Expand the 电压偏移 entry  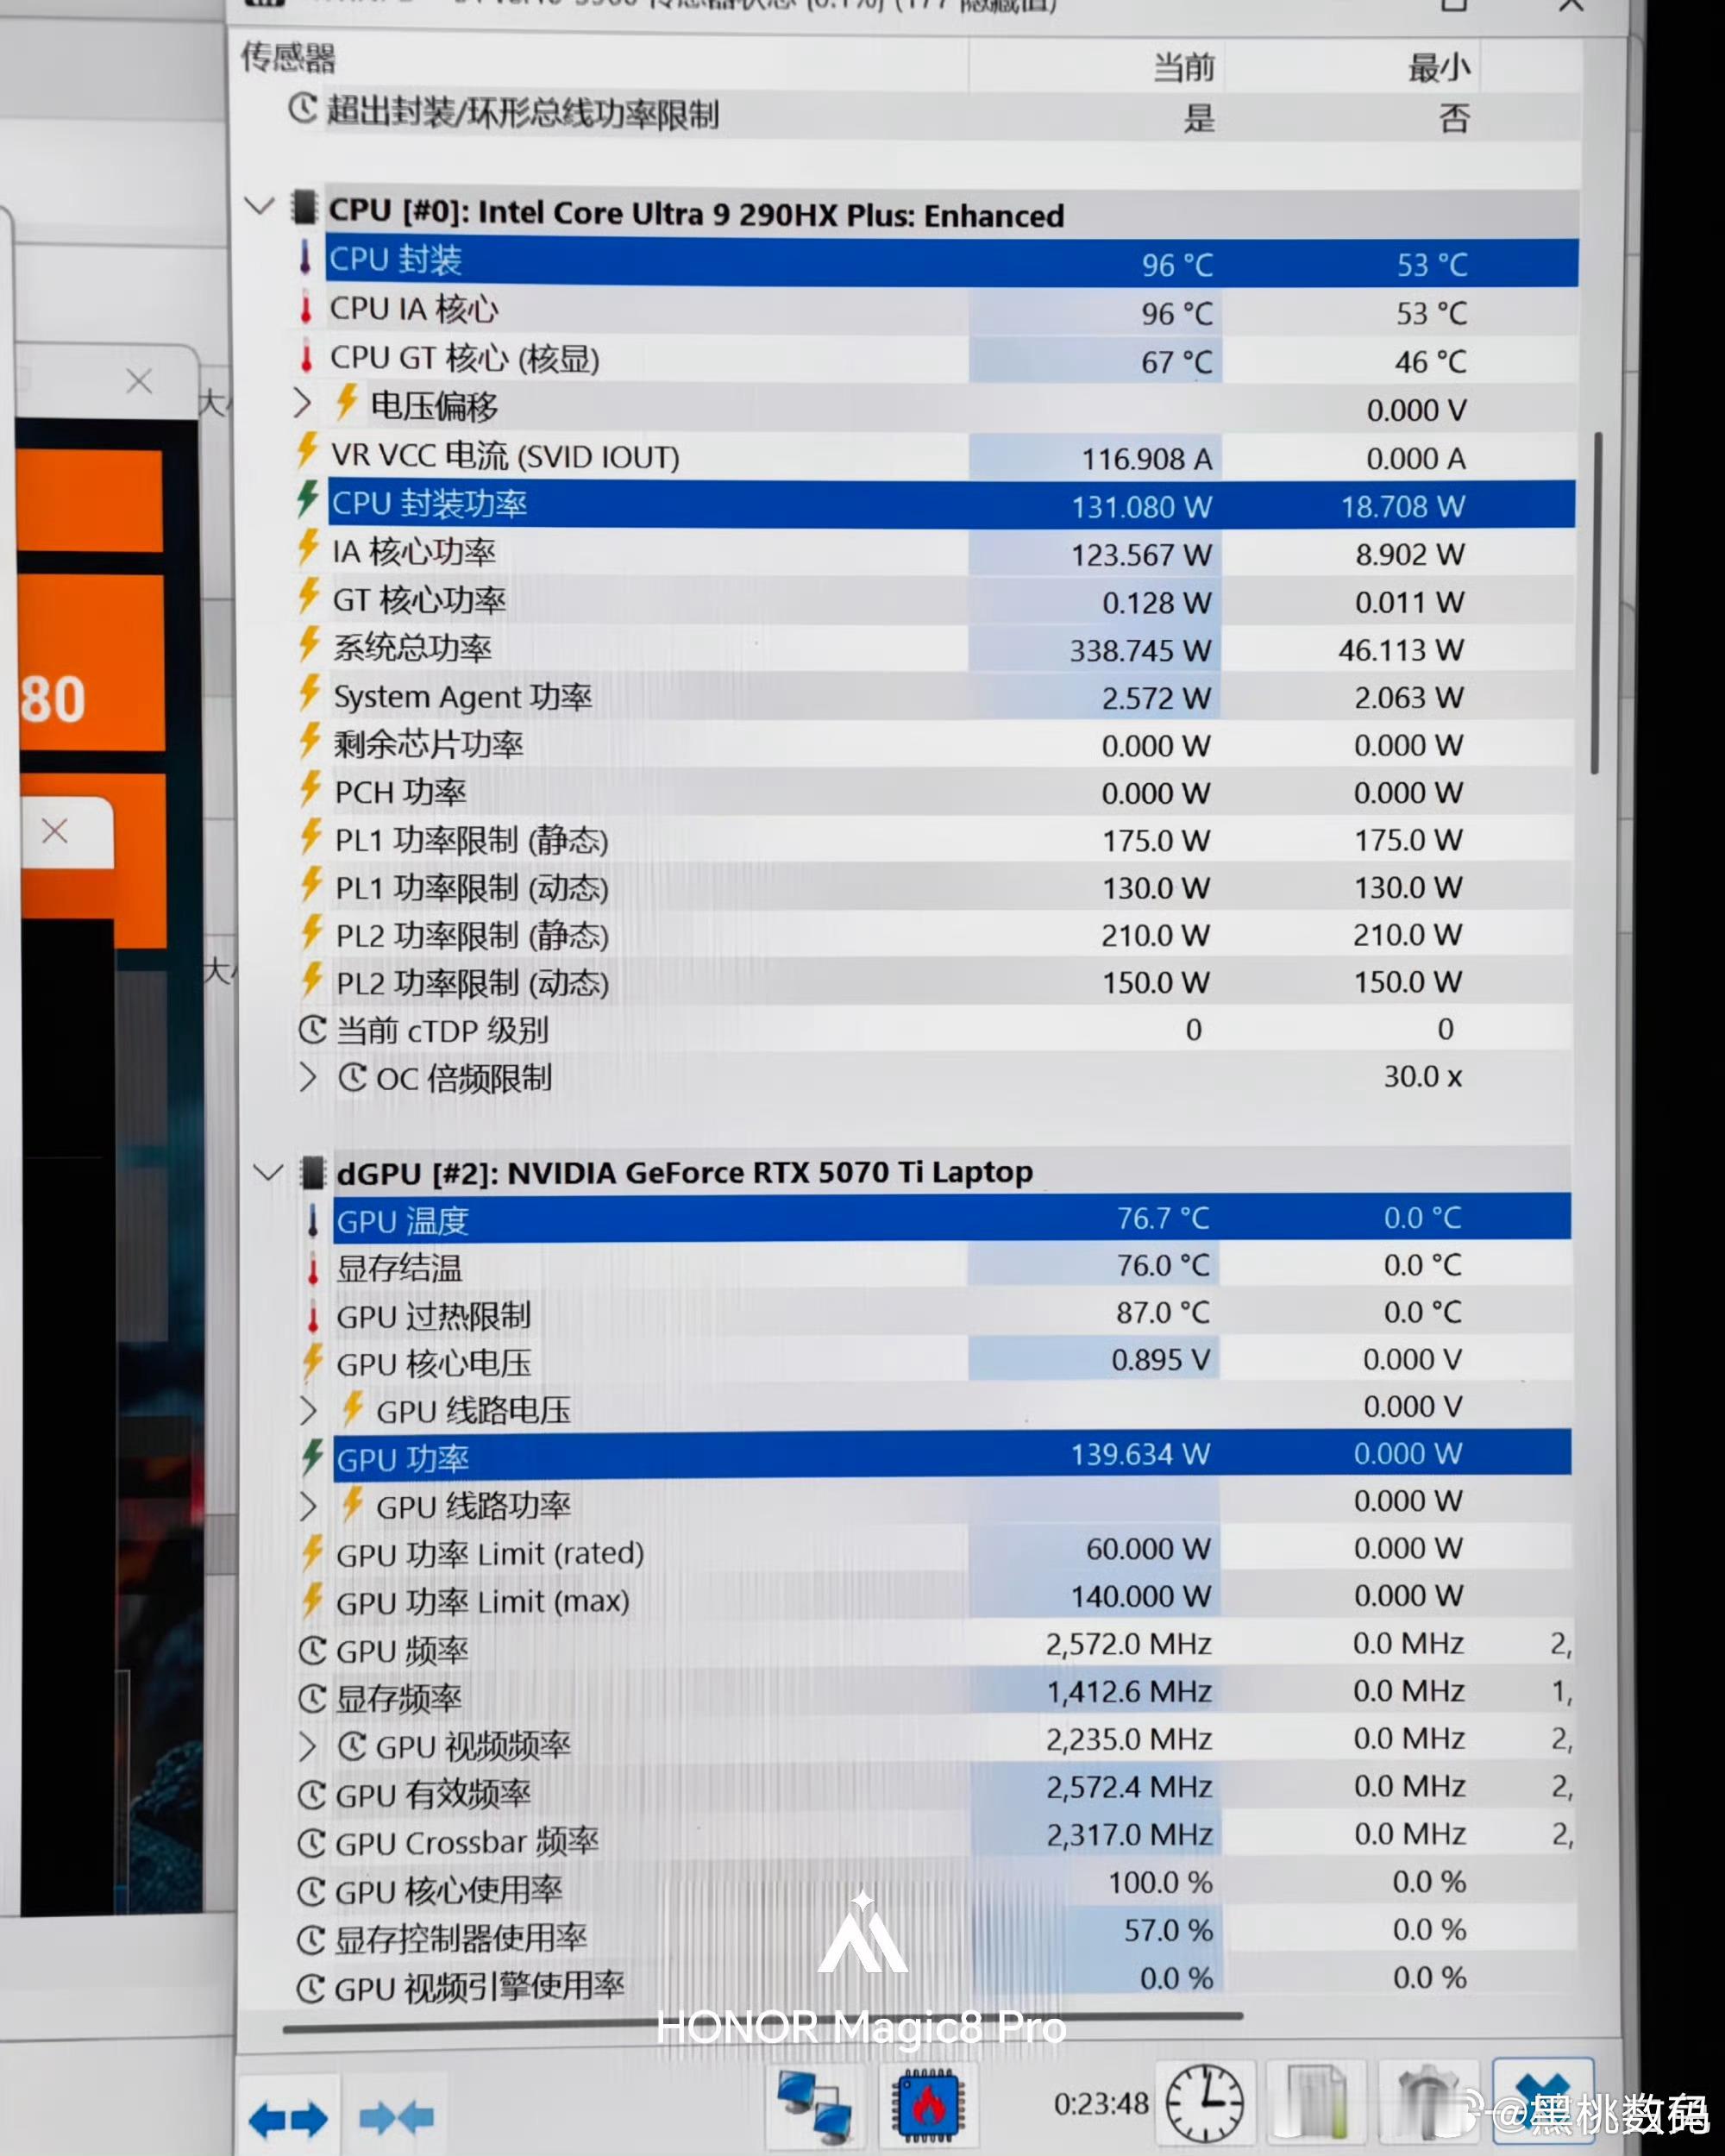[302, 404]
